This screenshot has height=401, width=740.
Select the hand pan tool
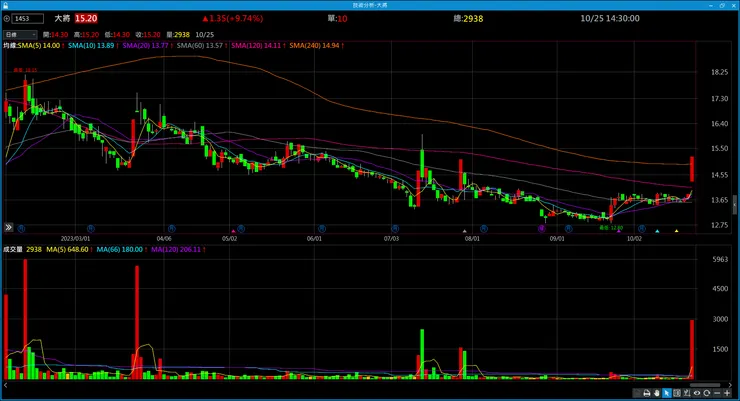(656, 393)
